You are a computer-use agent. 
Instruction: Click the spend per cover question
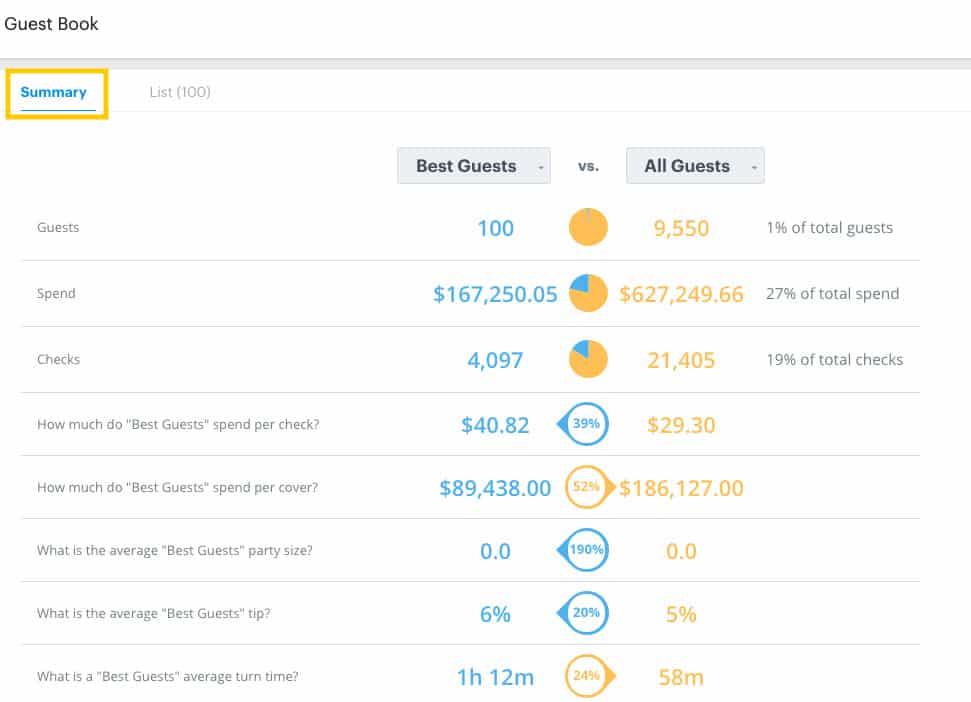178,488
